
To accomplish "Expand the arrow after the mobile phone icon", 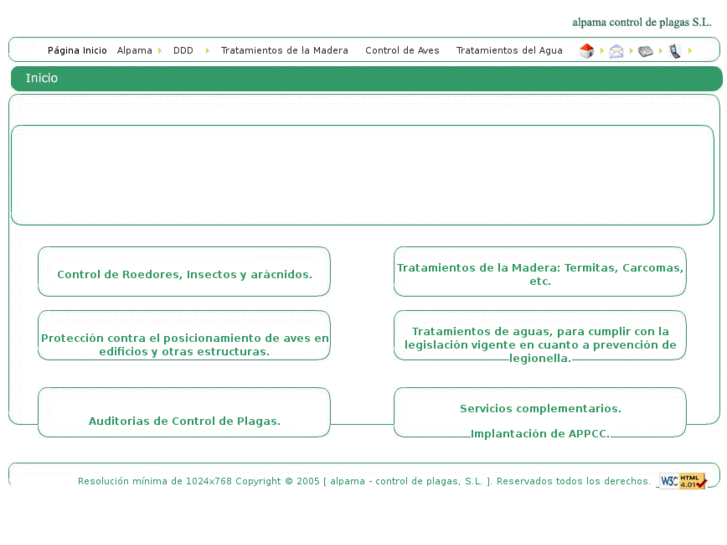I will pos(690,51).
